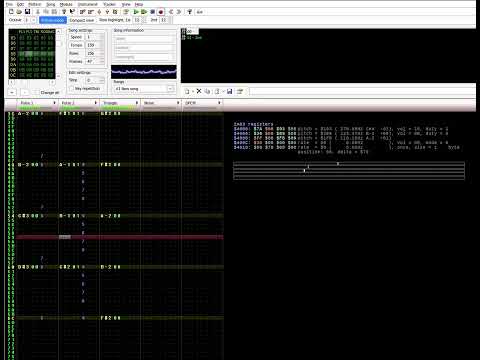
Task: Open the View menu
Action: tap(126, 4)
